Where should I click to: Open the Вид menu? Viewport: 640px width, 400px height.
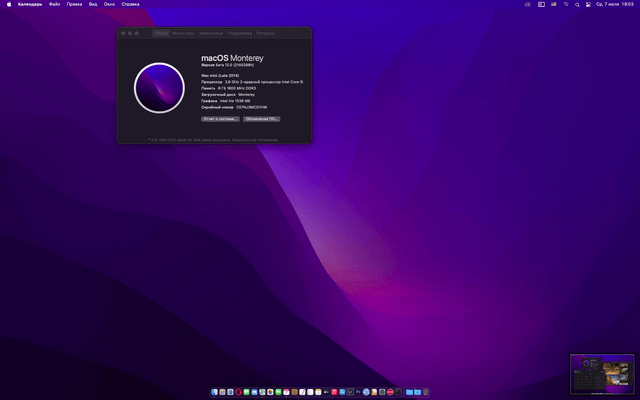coord(93,4)
